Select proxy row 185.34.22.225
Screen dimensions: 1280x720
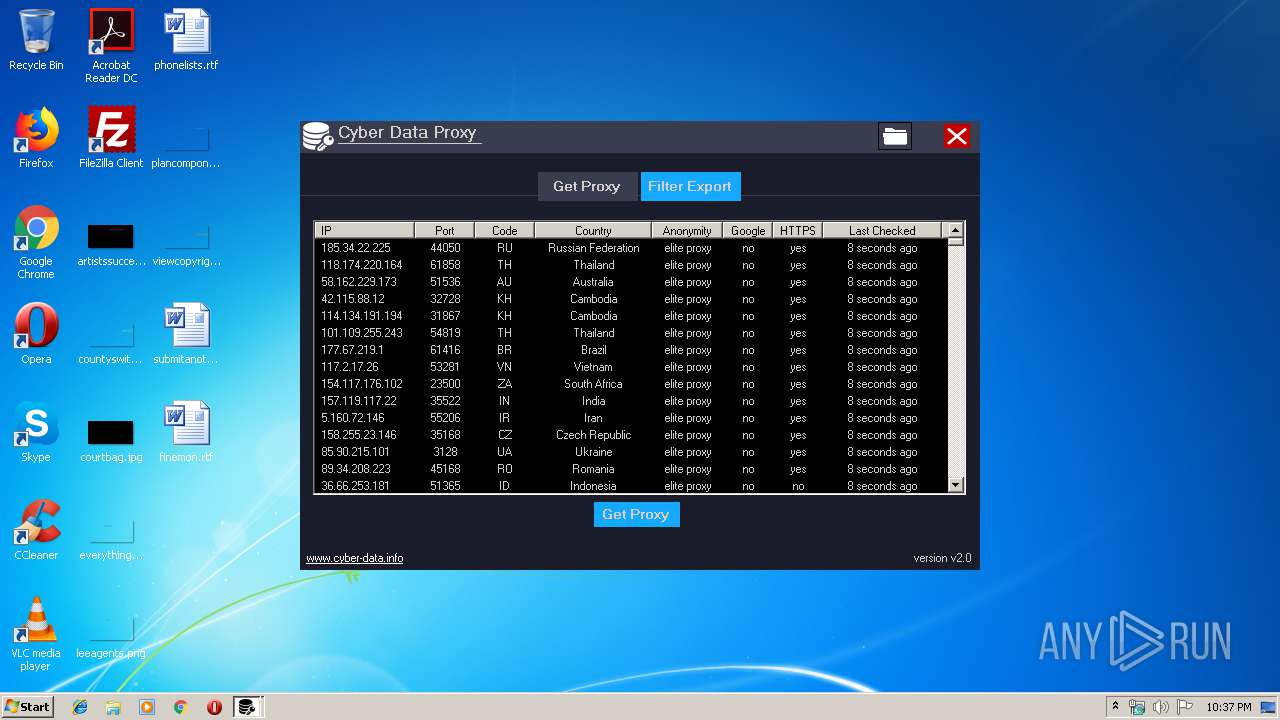(x=631, y=248)
